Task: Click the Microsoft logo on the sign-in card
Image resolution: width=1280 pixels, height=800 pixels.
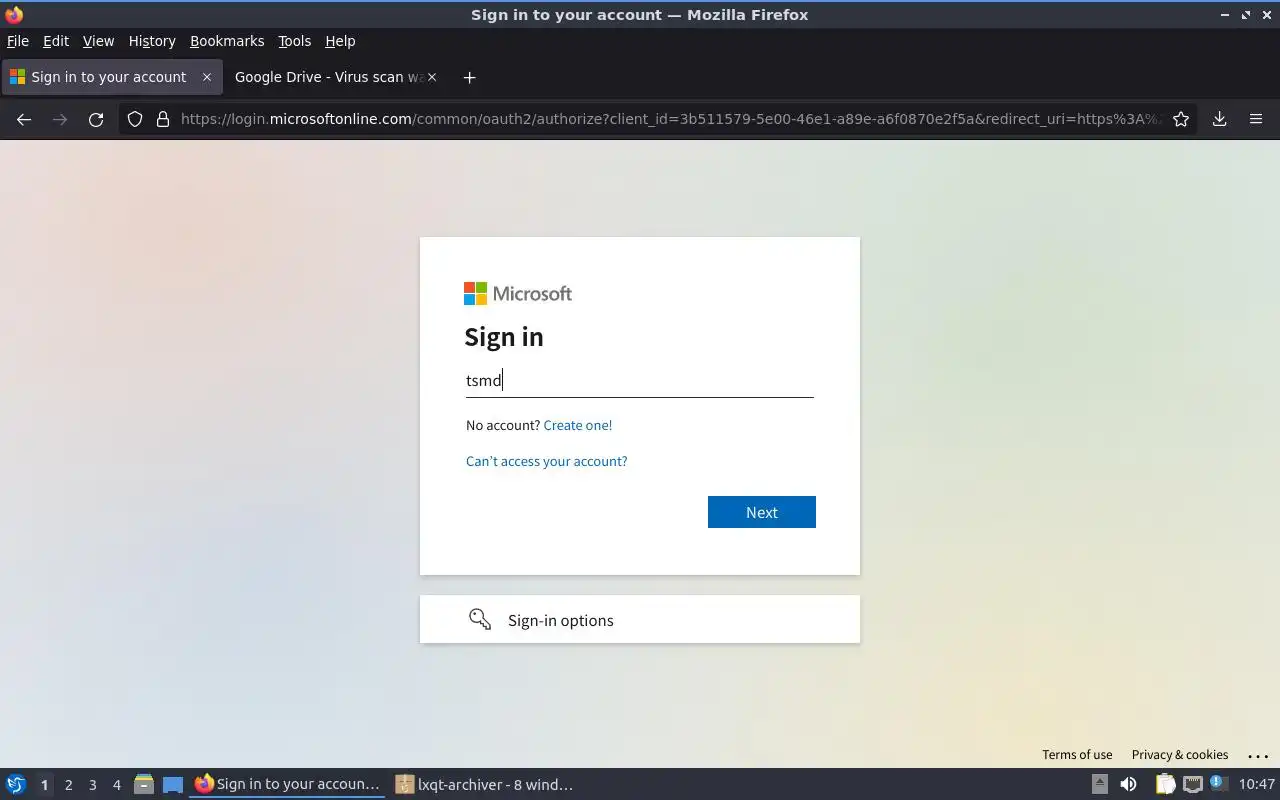Action: click(x=518, y=293)
